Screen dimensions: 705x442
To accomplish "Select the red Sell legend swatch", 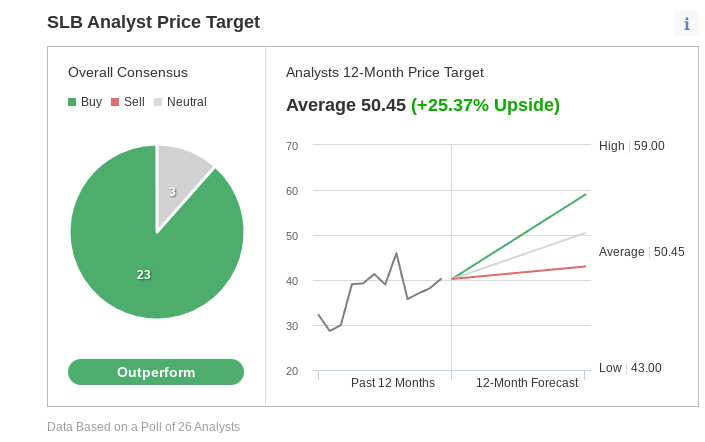I will [115, 102].
